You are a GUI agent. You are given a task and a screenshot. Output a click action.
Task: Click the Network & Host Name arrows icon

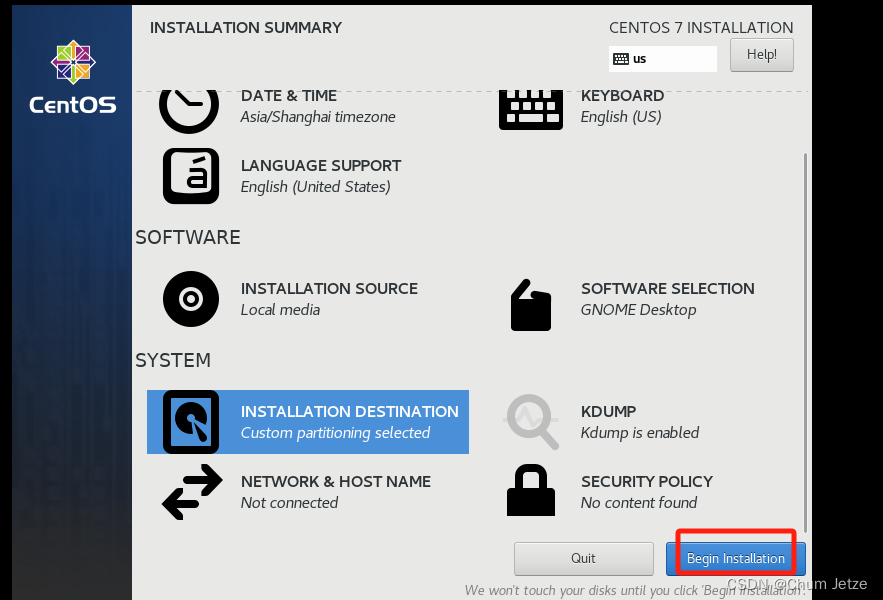click(x=192, y=492)
